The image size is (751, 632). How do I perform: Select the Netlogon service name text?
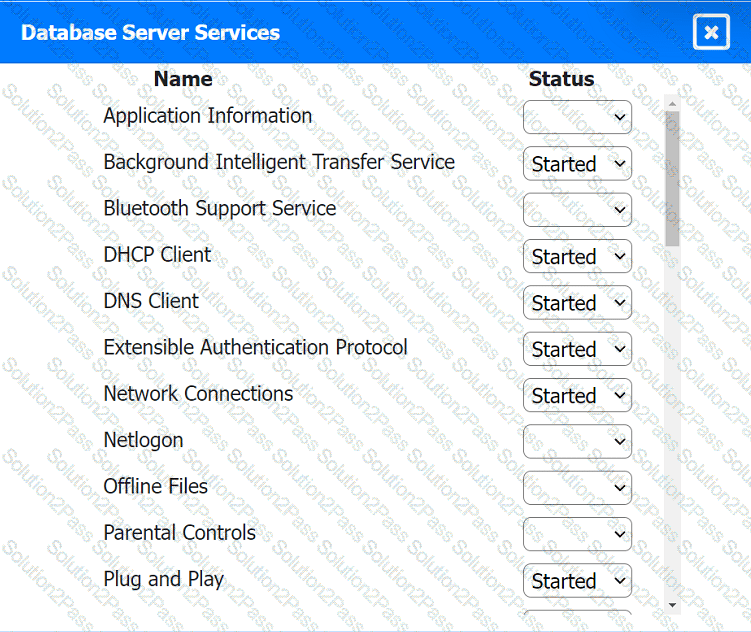(143, 440)
